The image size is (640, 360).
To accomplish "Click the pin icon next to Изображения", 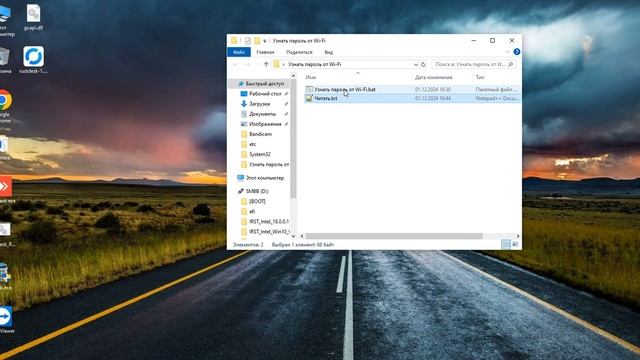I will [287, 124].
